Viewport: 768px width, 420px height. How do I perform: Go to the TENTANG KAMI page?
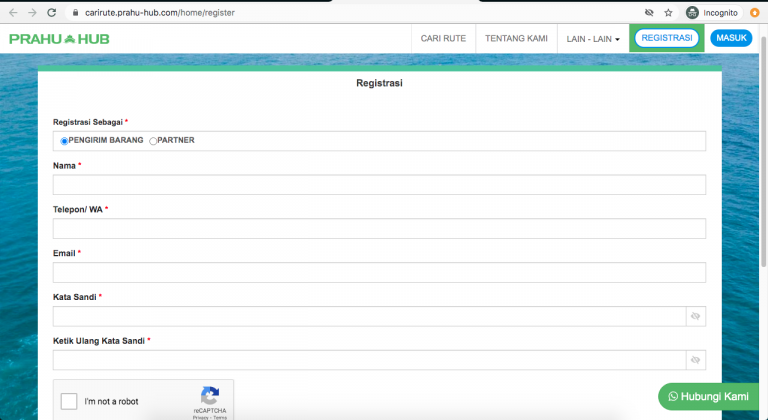pyautogui.click(x=516, y=39)
